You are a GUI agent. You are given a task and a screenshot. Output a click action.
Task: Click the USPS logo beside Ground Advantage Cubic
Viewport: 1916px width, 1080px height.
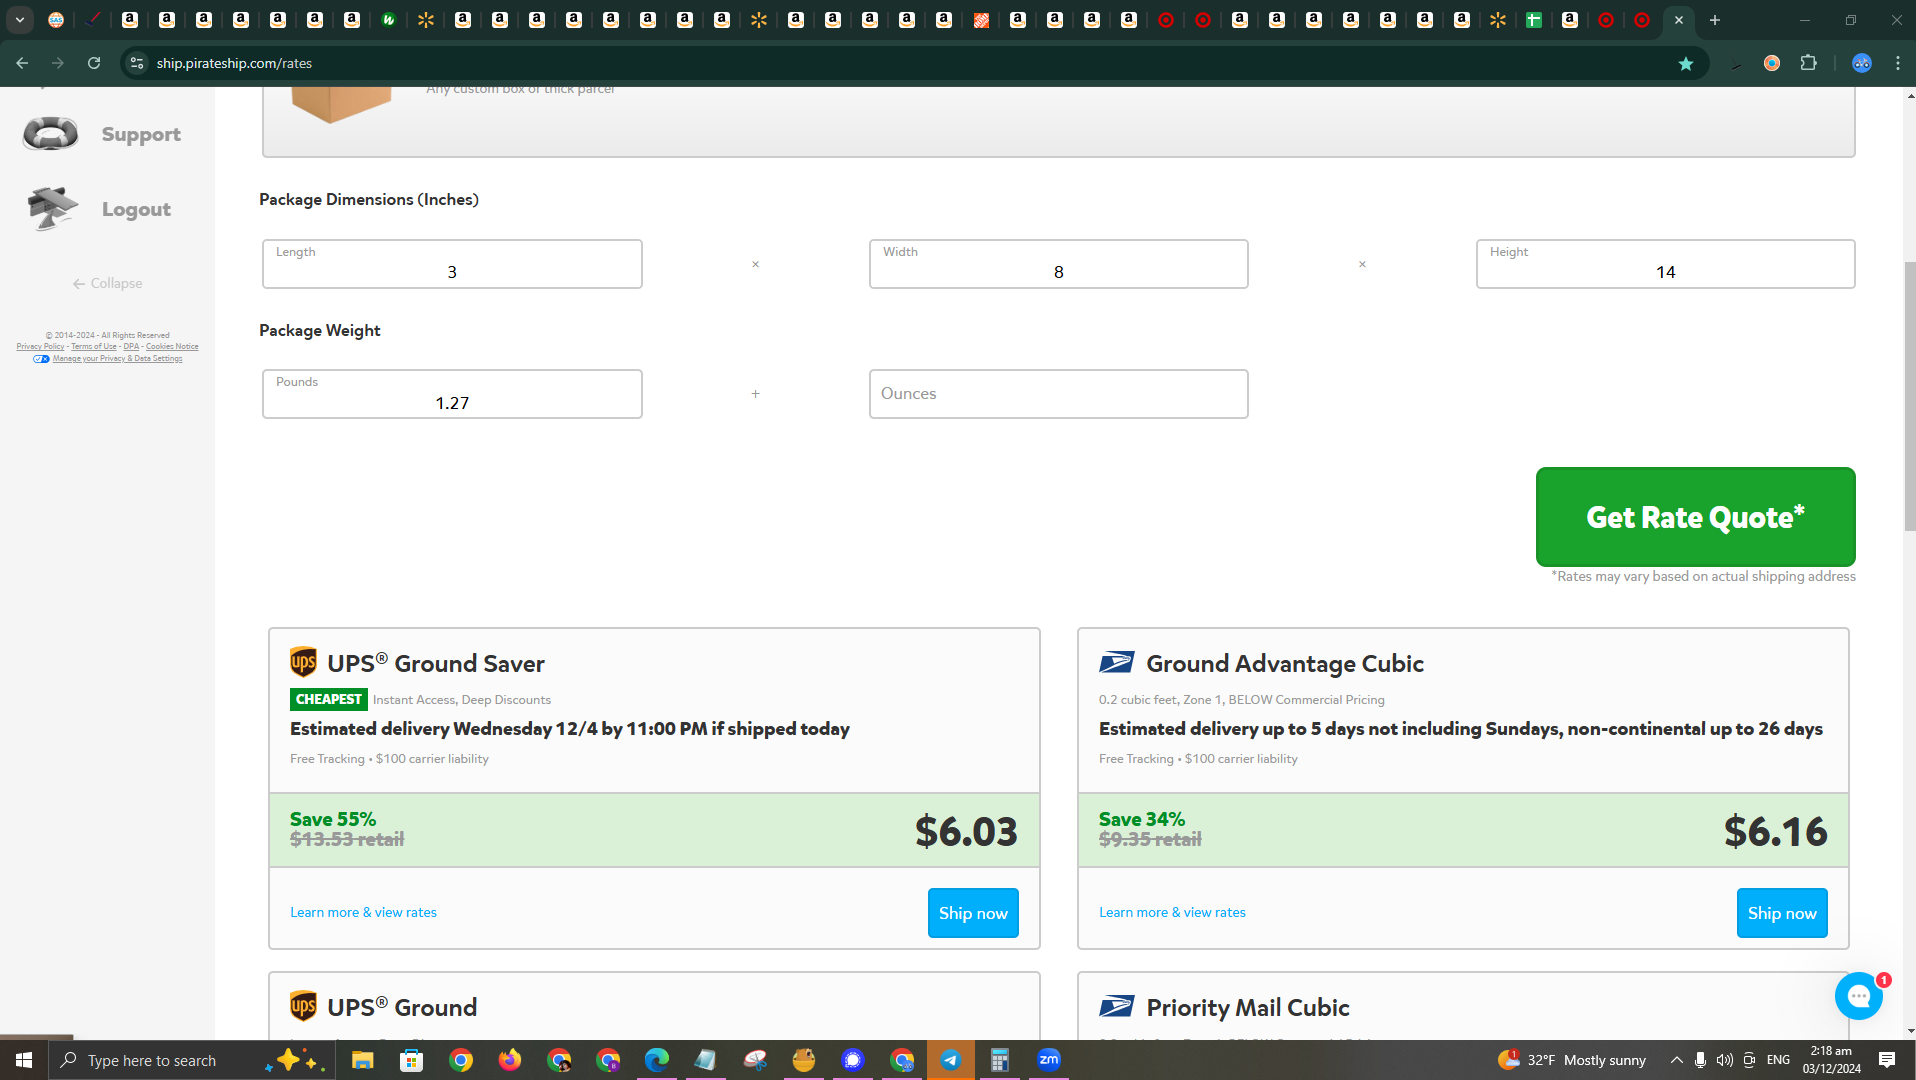1116,662
